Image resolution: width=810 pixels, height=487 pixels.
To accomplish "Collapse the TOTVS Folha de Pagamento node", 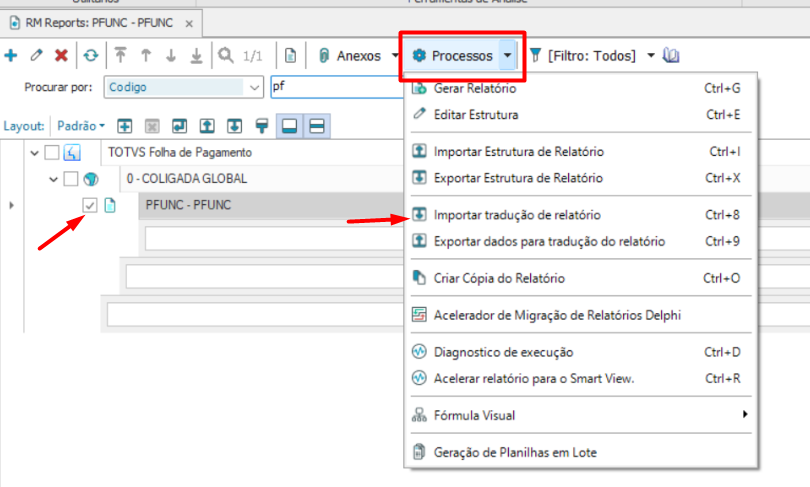I will (x=34, y=153).
